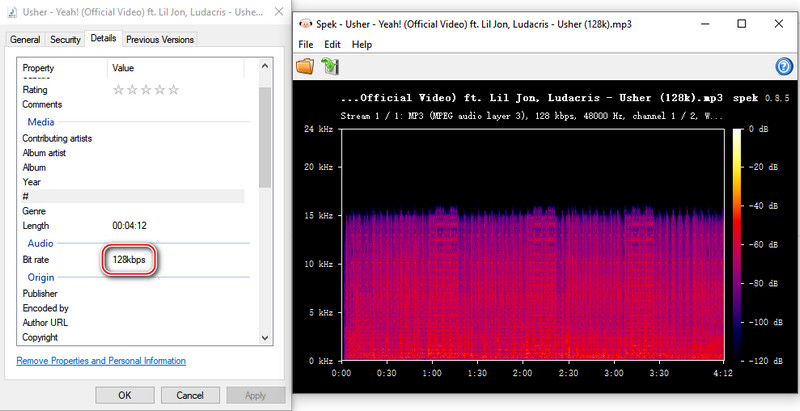Open Remove Properties and Personal Information link
The width and height of the screenshot is (800, 411).
[101, 361]
